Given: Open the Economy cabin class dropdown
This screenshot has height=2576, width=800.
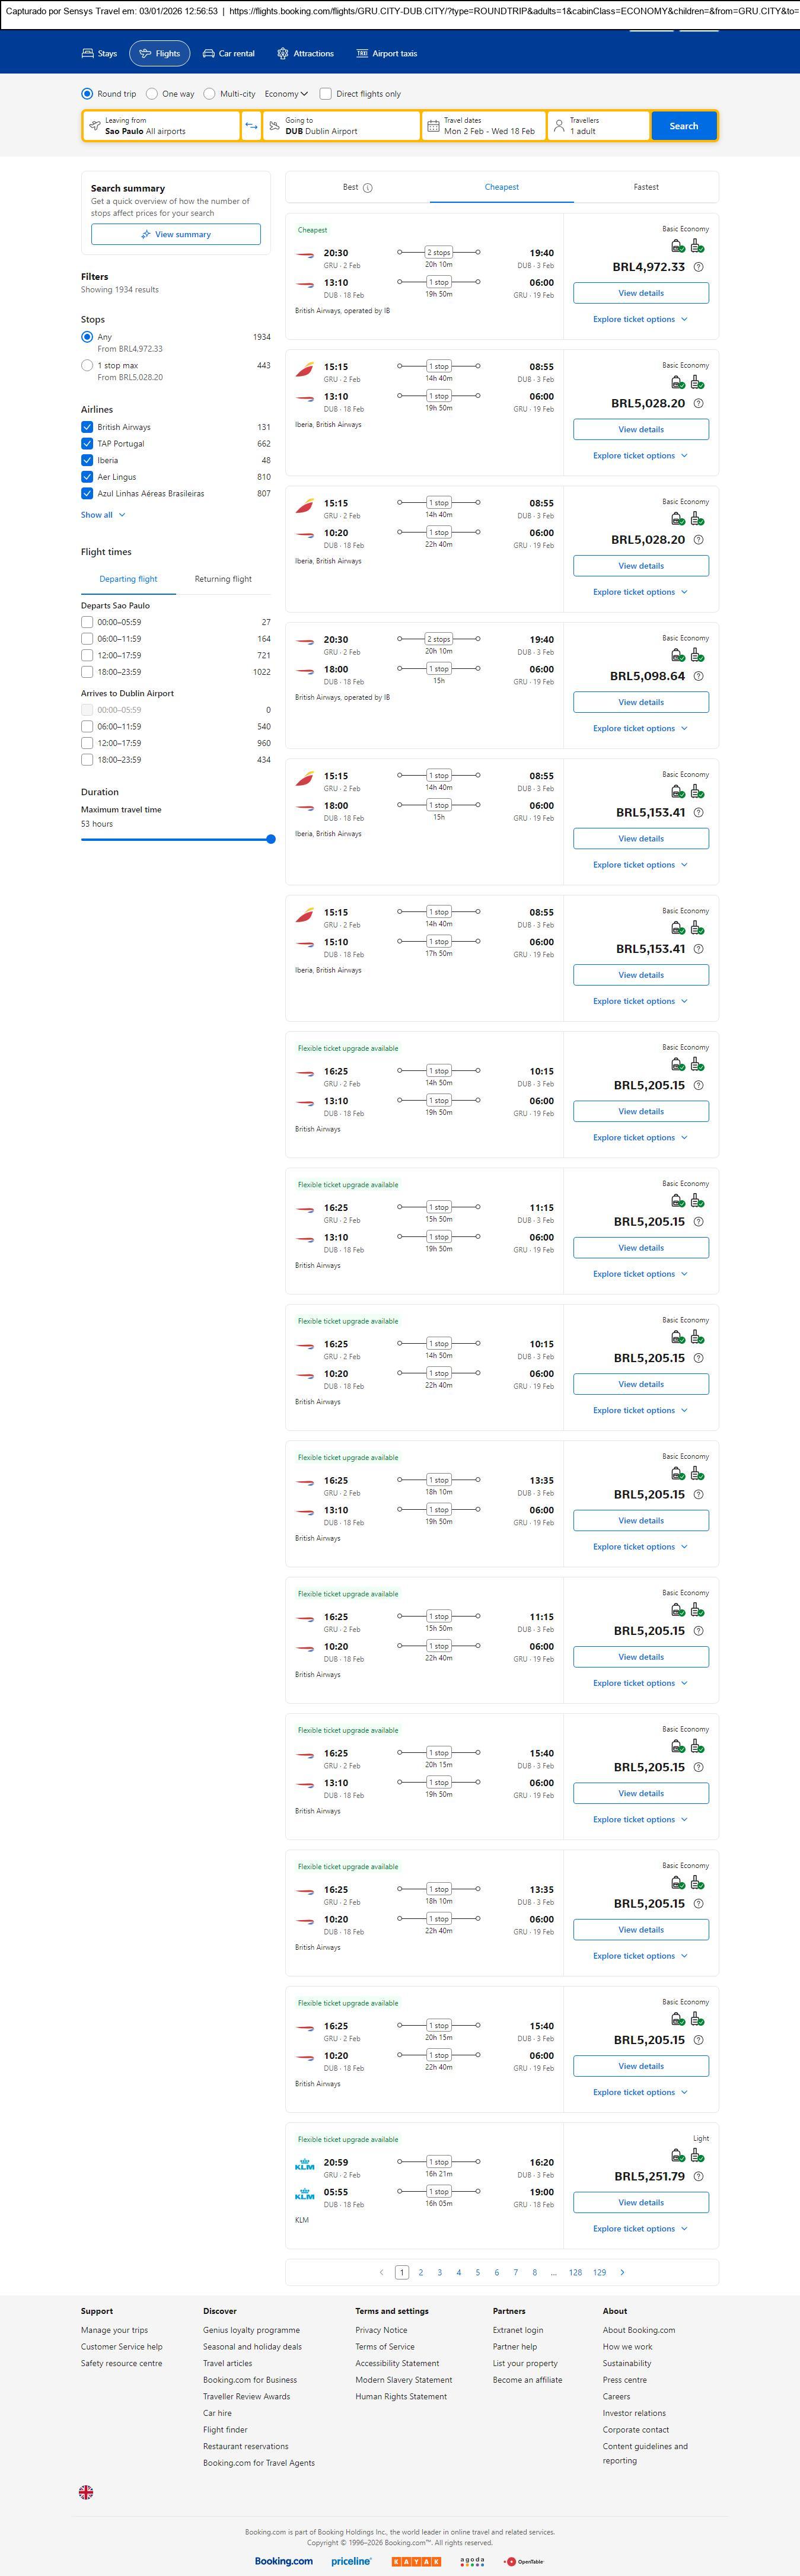Looking at the screenshot, I should pos(285,94).
